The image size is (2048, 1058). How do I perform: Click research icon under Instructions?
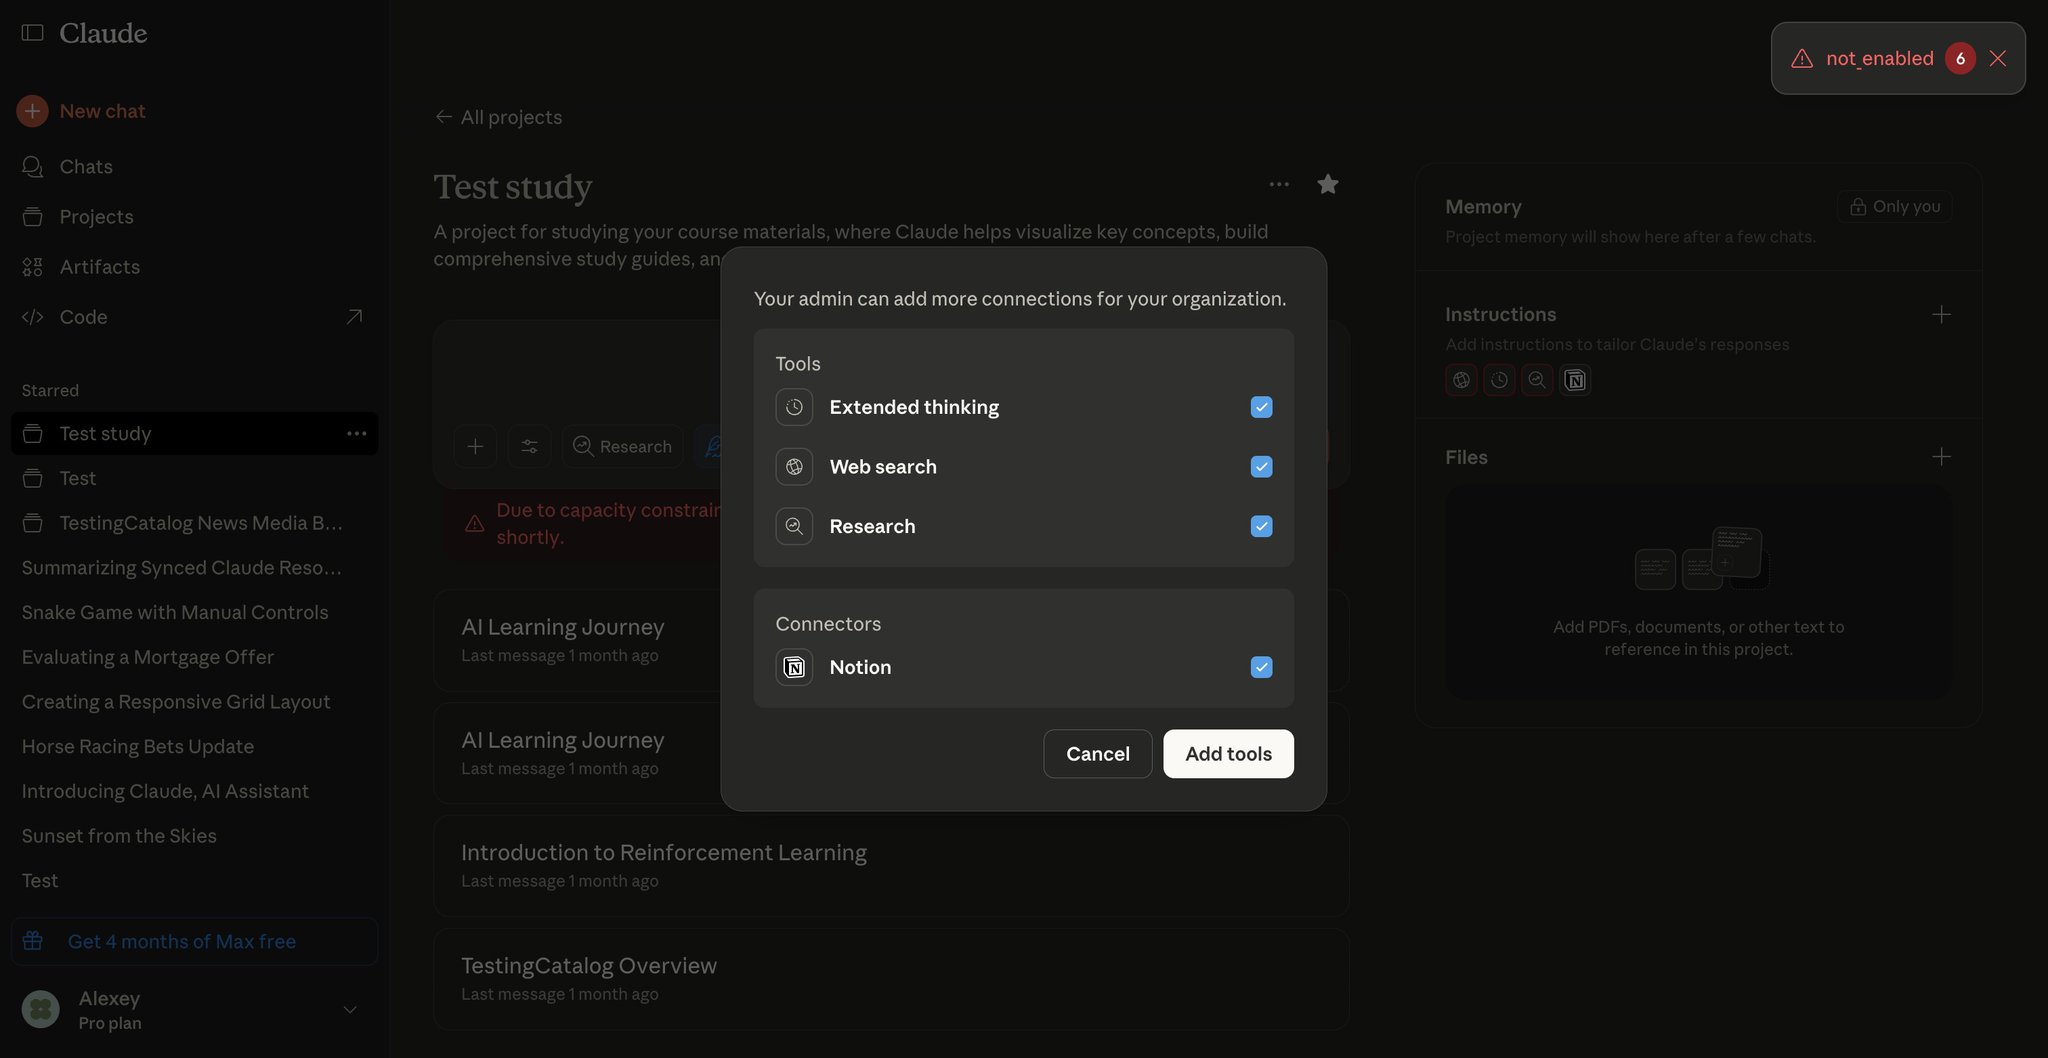coord(1537,380)
